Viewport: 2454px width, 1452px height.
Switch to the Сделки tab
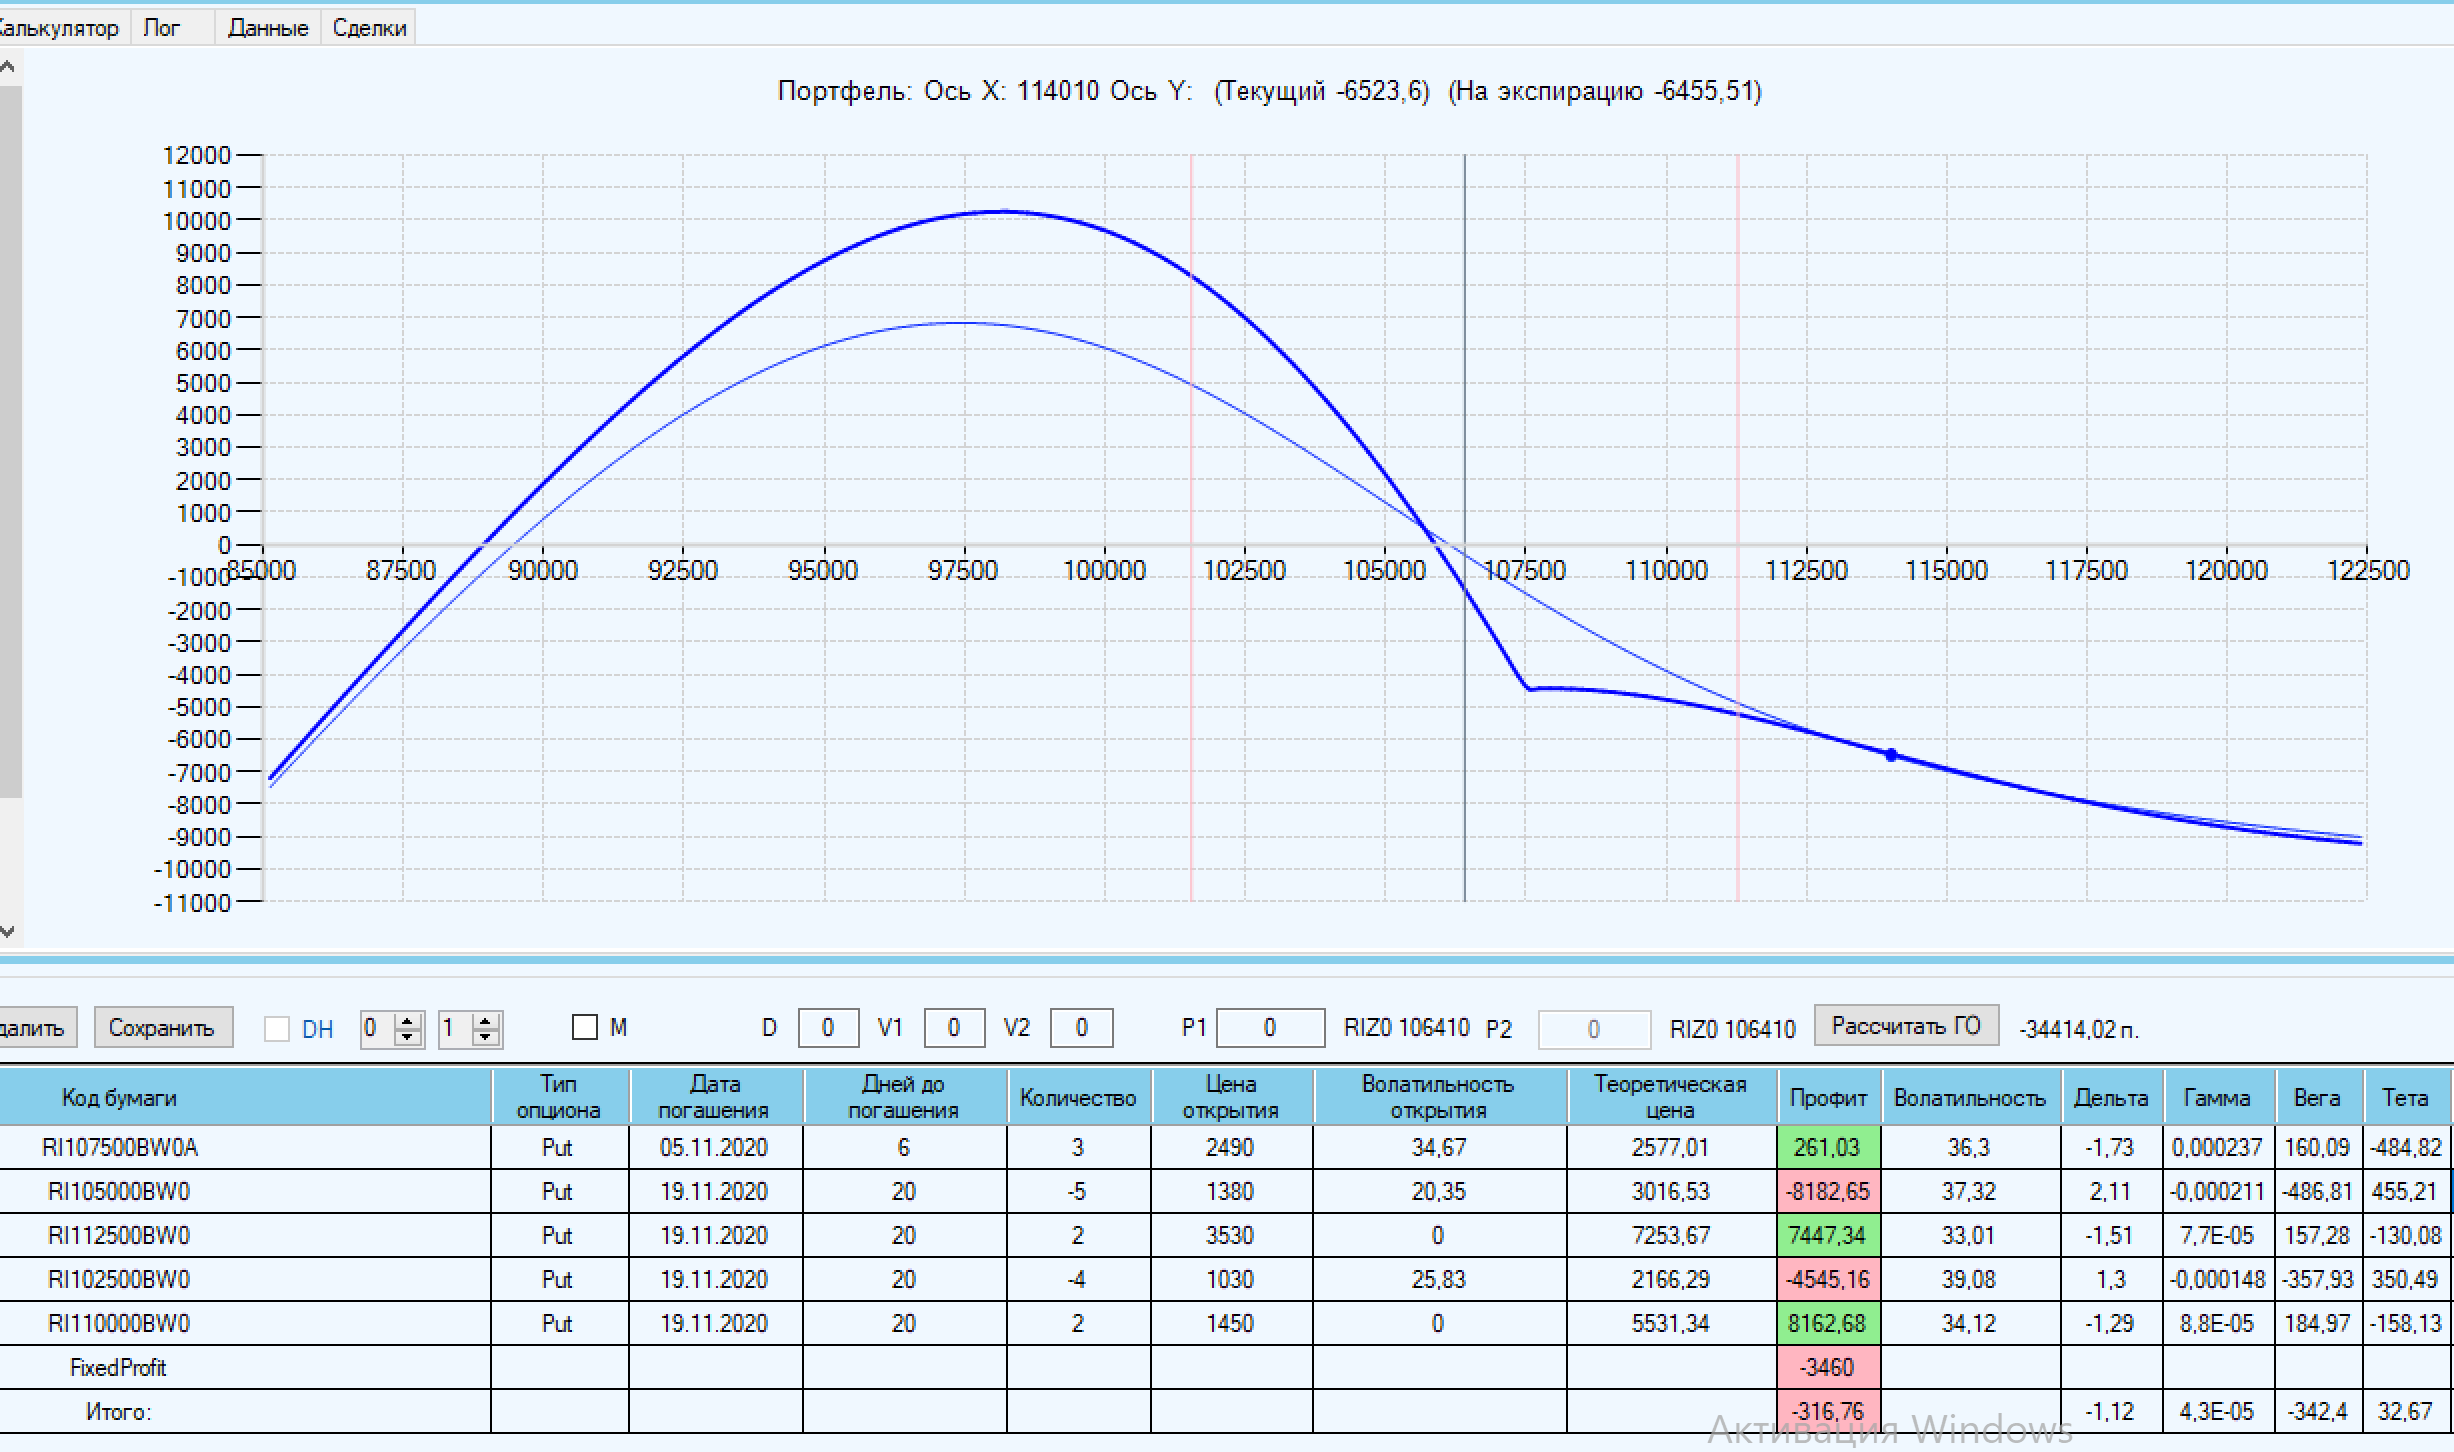pos(369,28)
